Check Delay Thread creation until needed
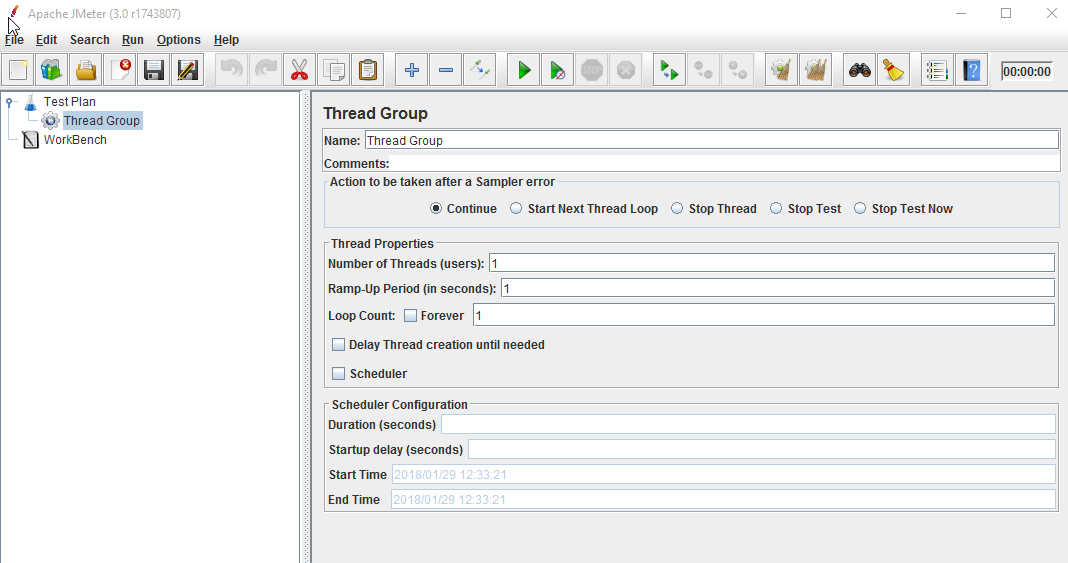The image size is (1068, 563). tap(339, 344)
